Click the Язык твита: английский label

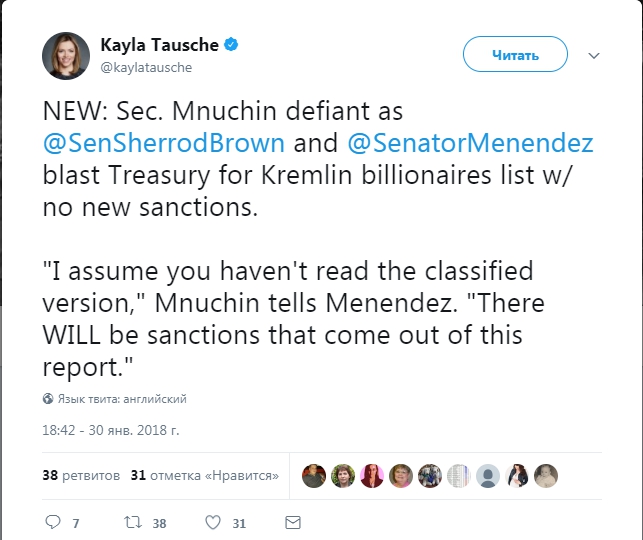[x=122, y=399]
